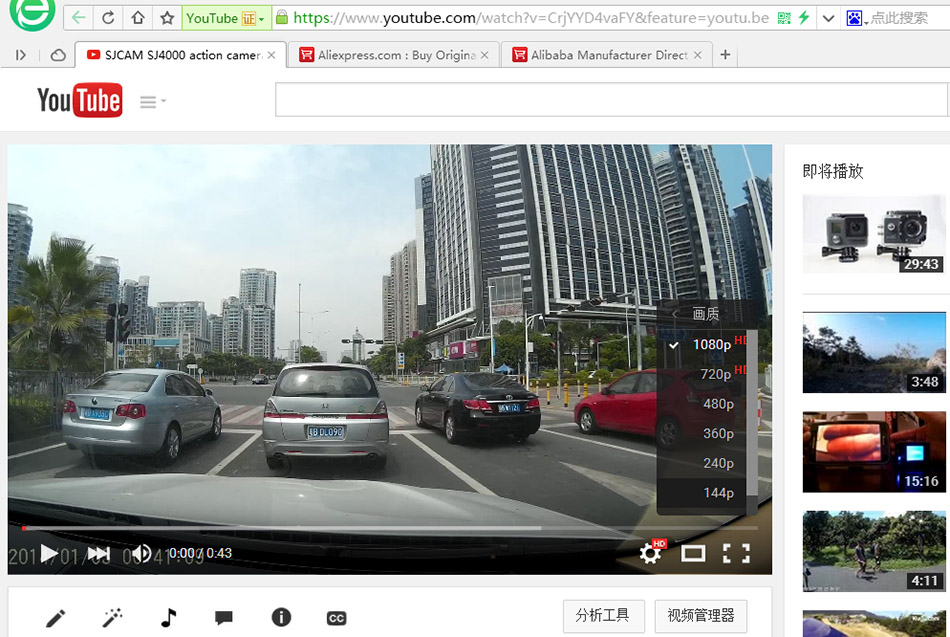Open the CC subtitles tool
This screenshot has width=950, height=637.
point(337,618)
